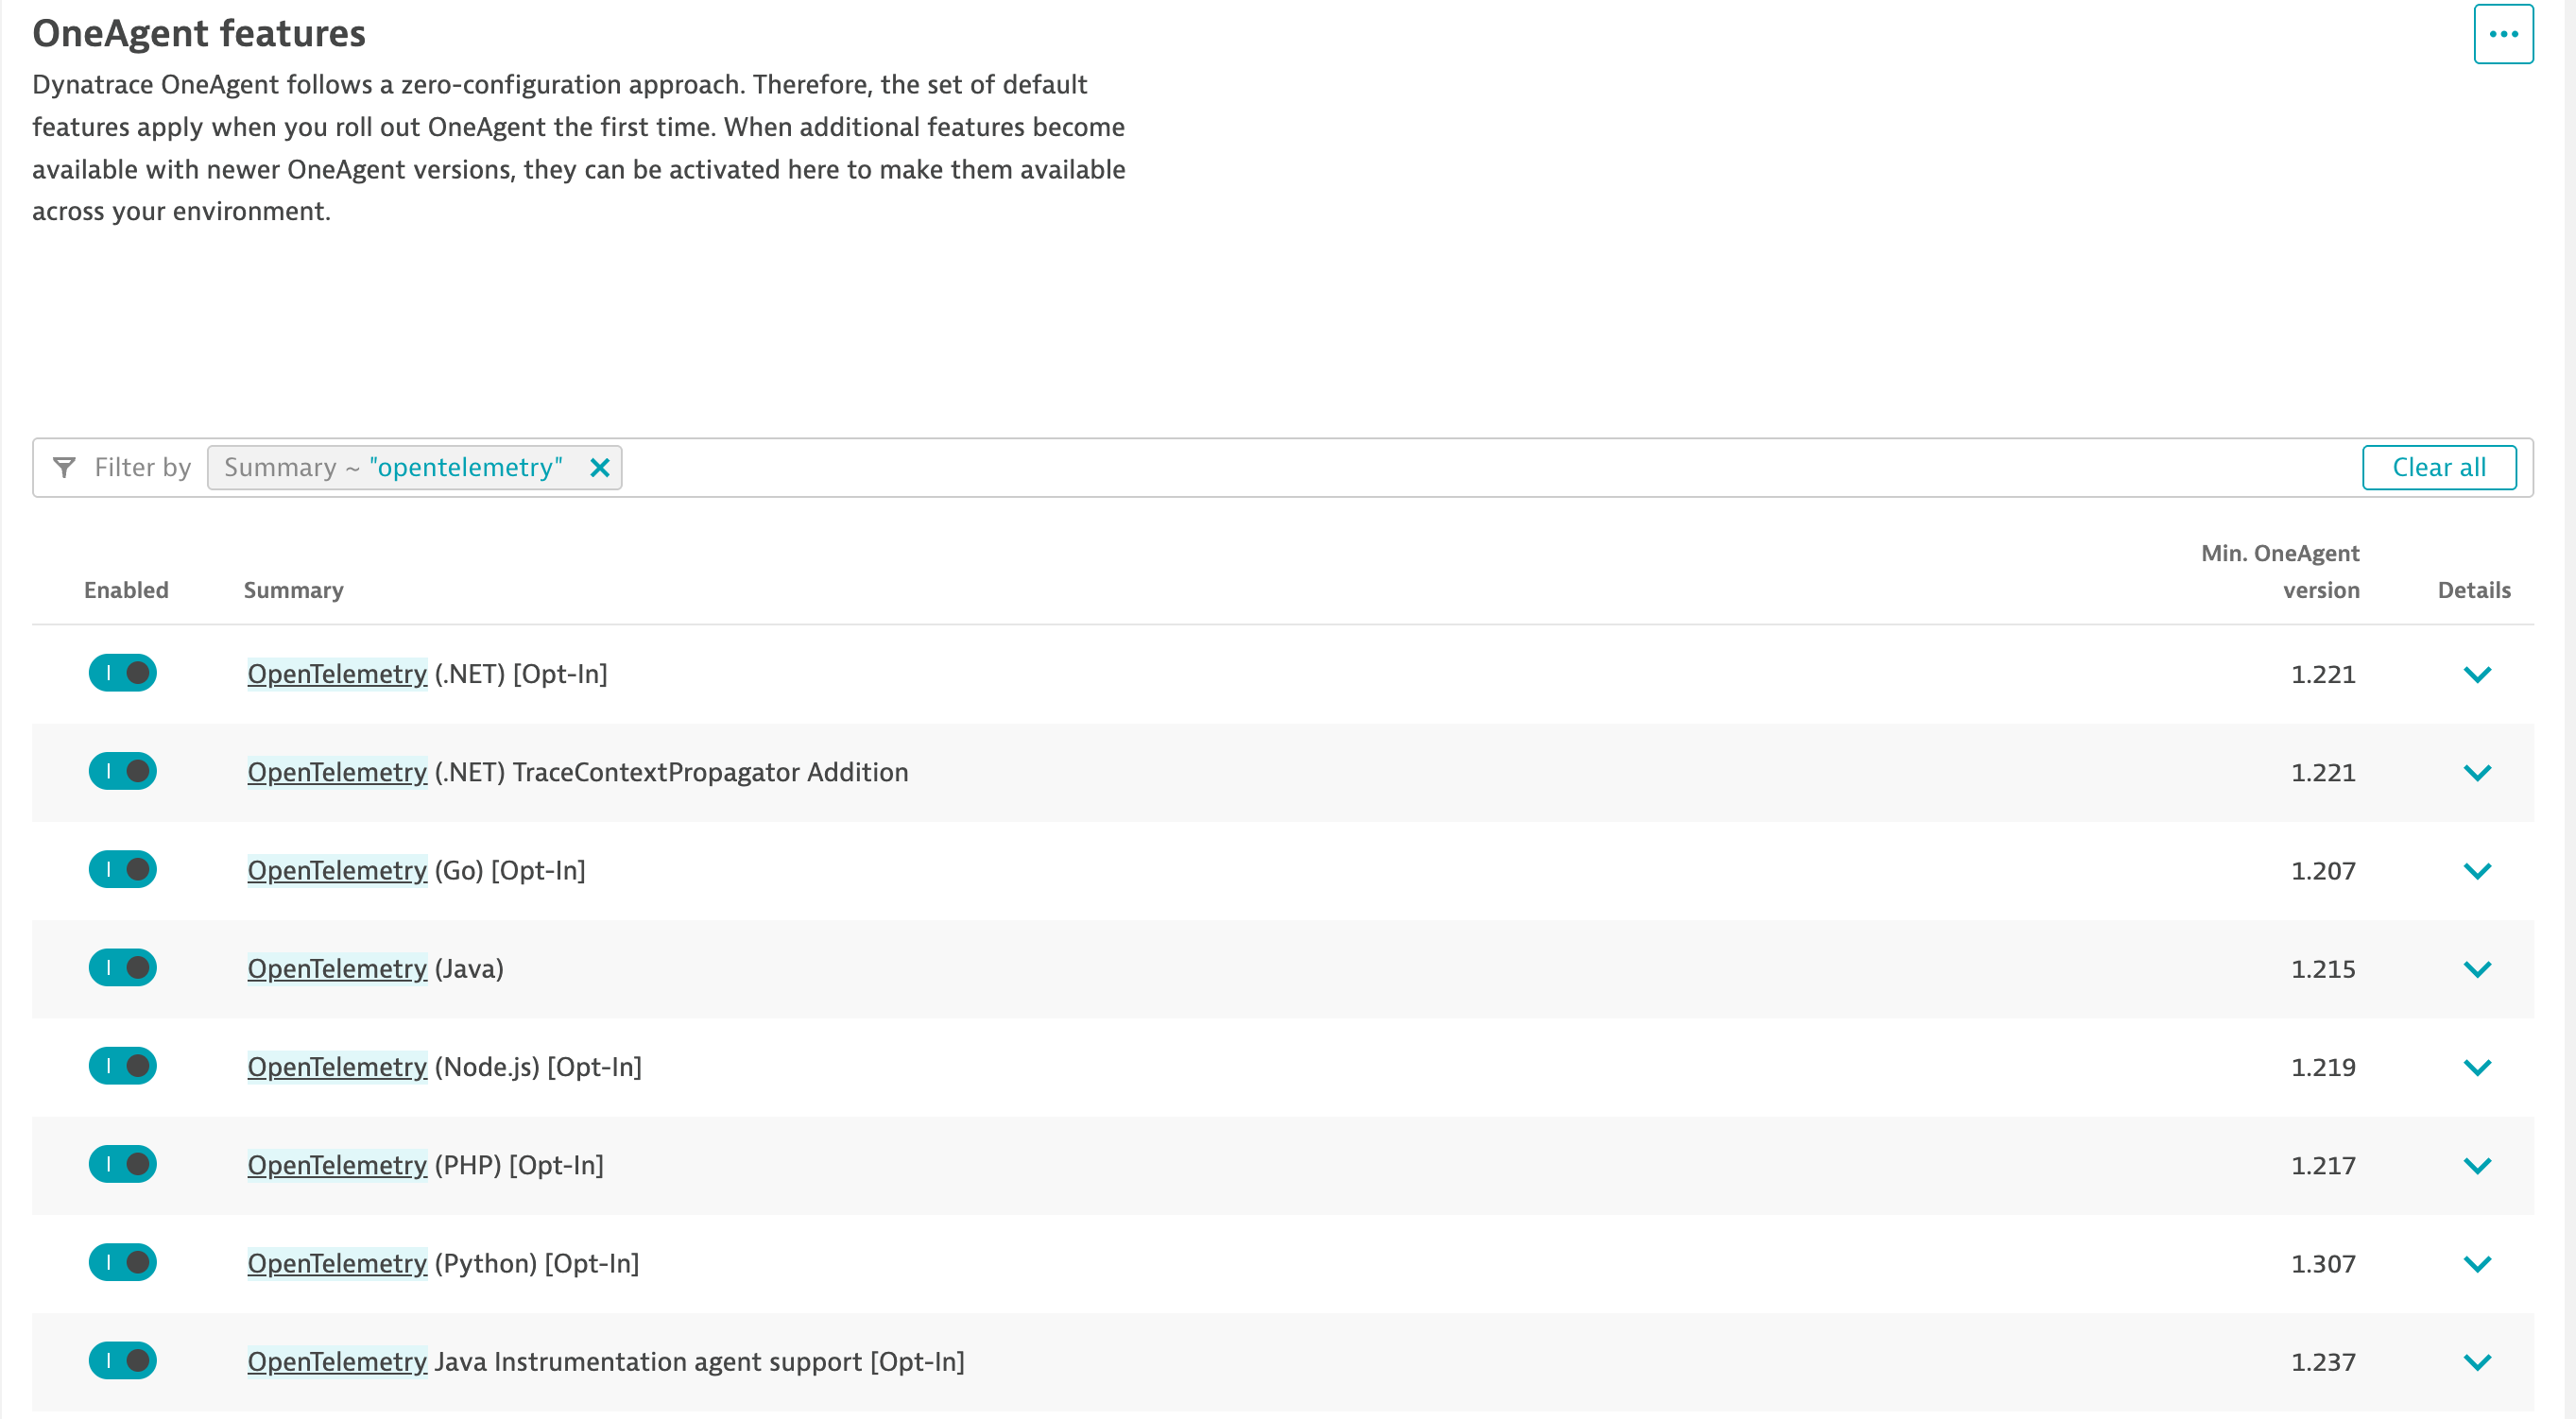2576x1419 pixels.
Task: Expand TraceContextPropagator Addition details chevron
Action: tap(2476, 772)
